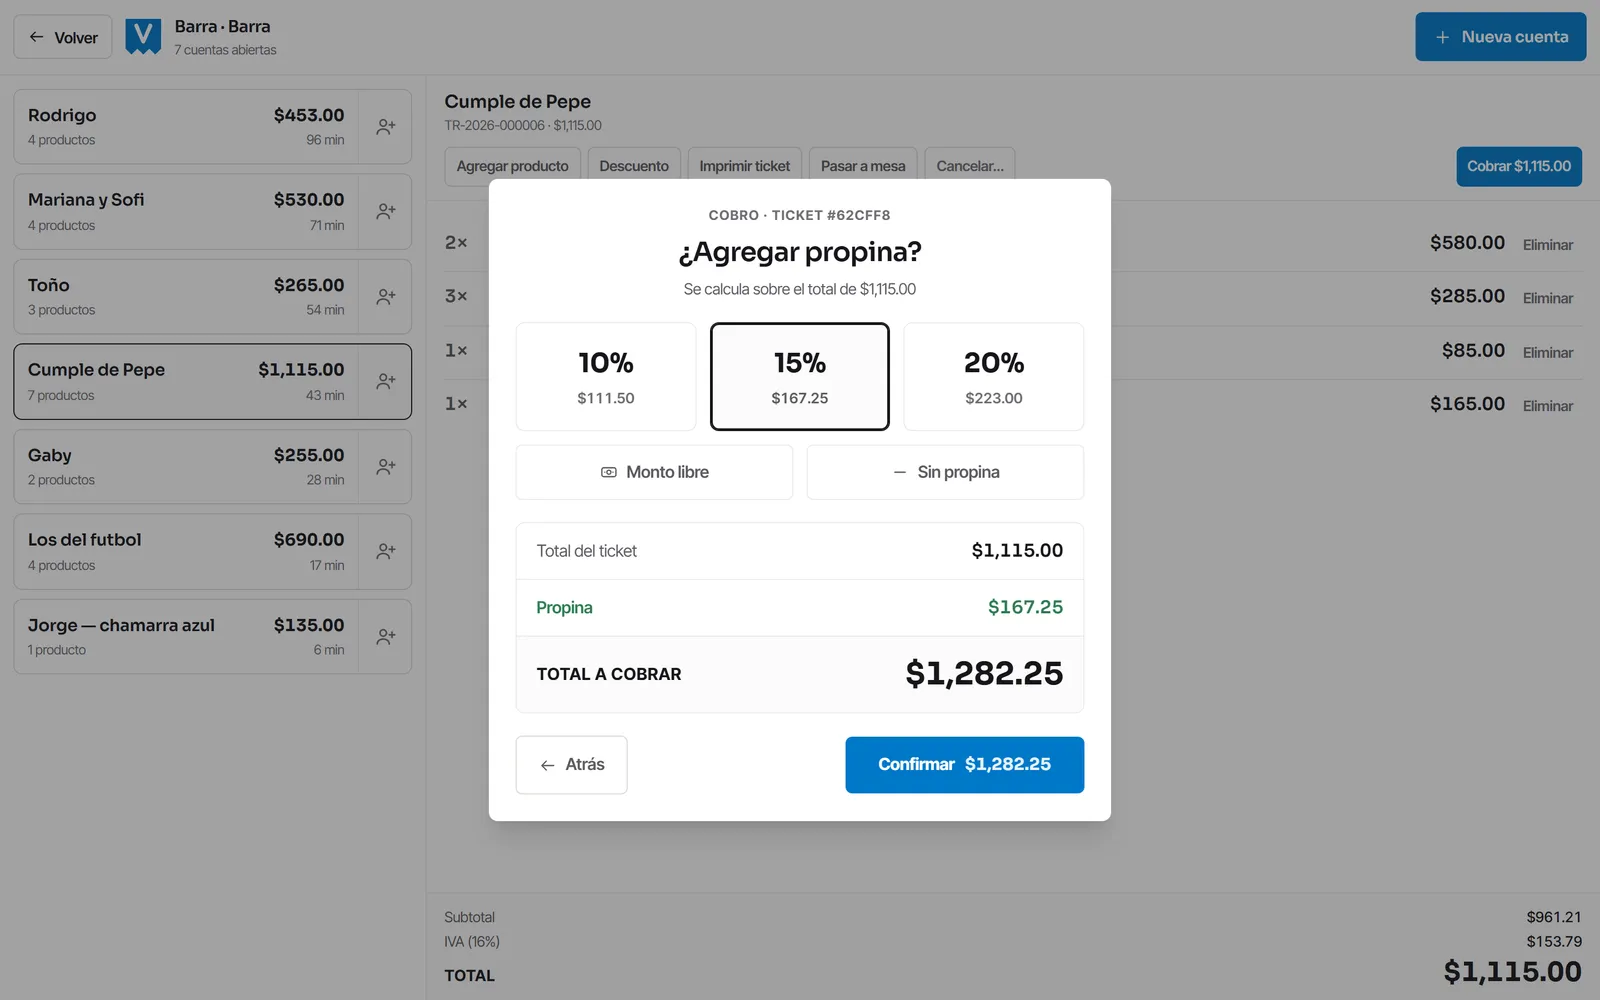
Task: Add person icon on Rodrigo account
Action: (x=385, y=127)
